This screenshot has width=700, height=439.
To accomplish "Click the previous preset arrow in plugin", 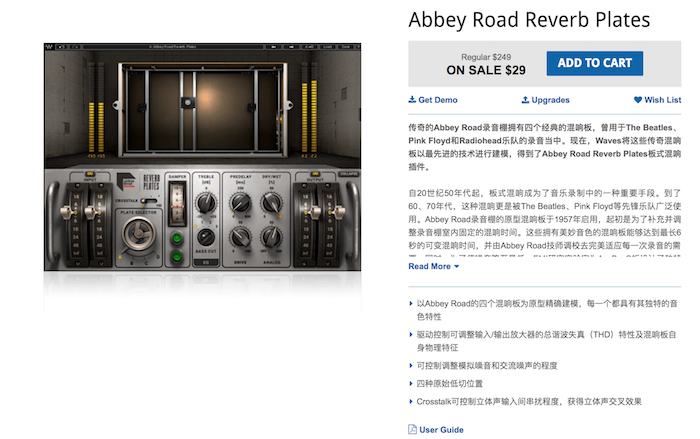I will pyautogui.click(x=273, y=46).
